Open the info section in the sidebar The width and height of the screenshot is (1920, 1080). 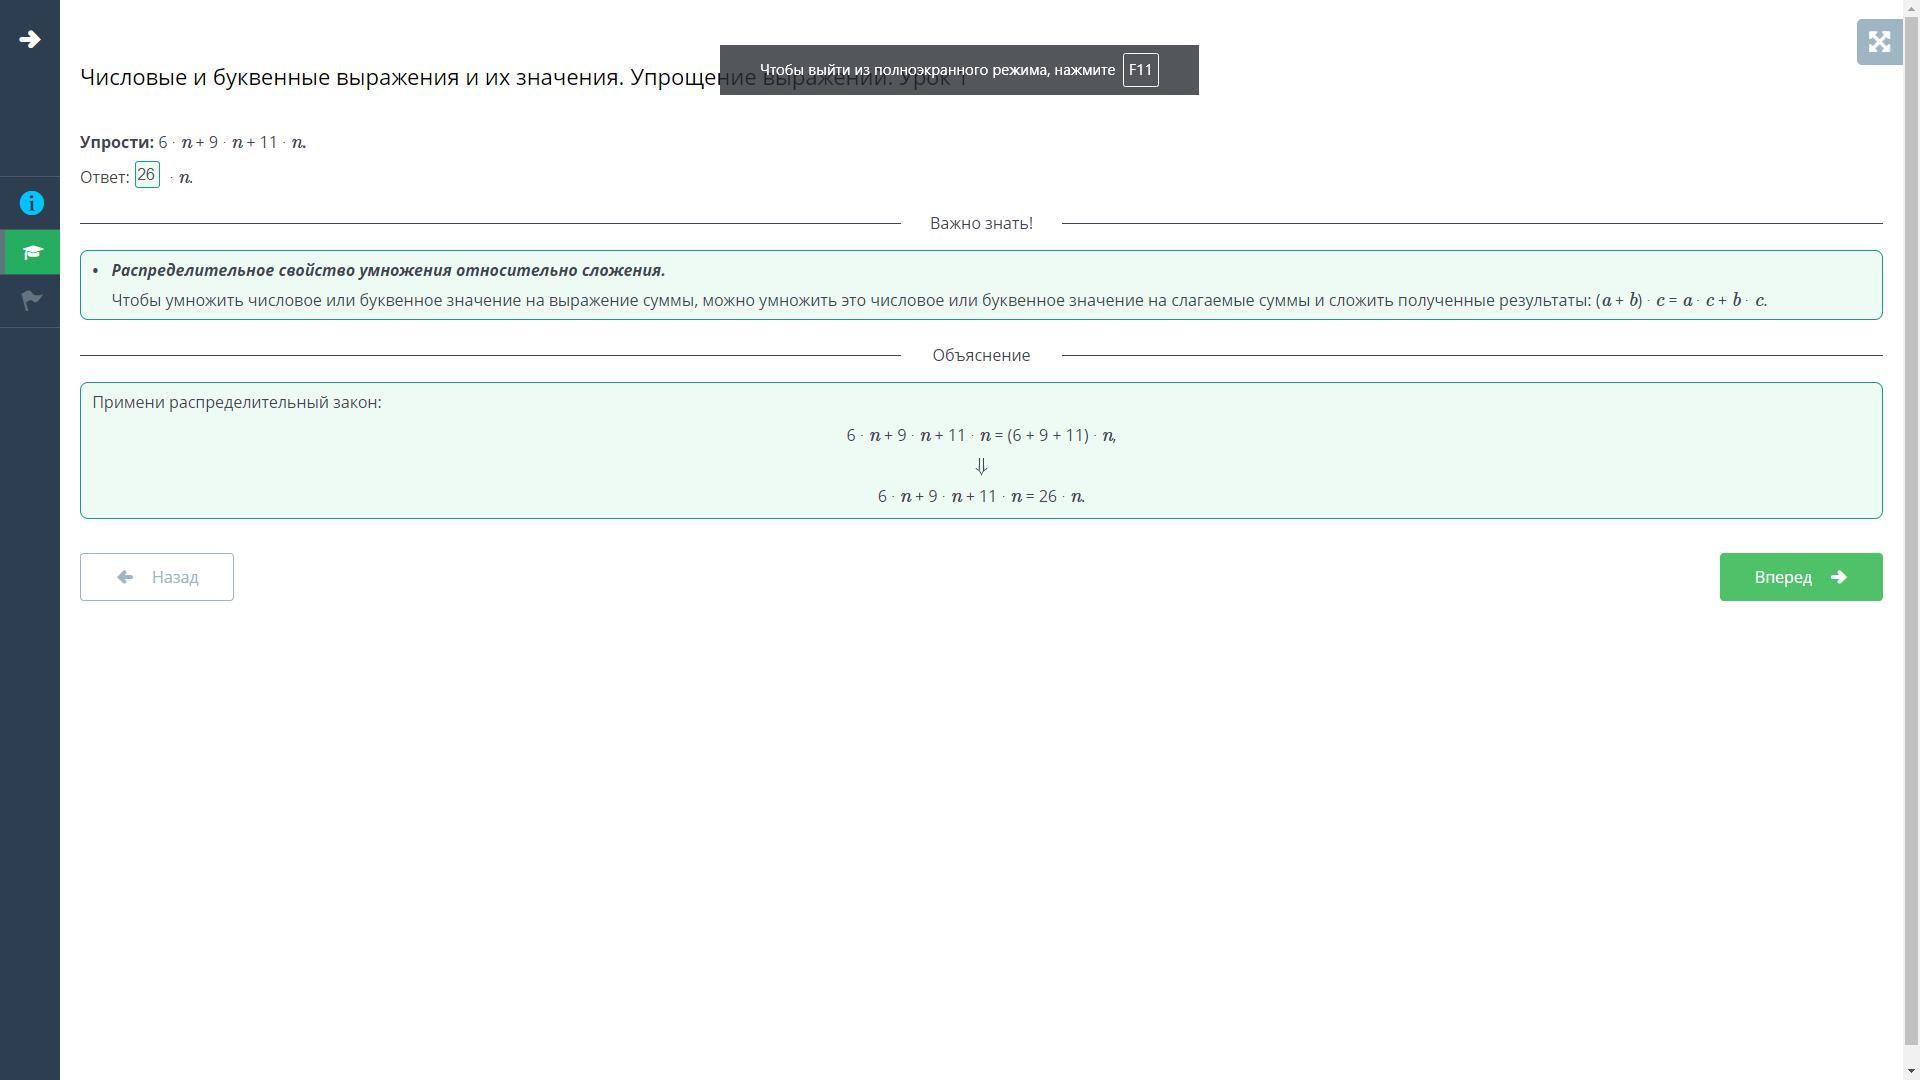tap(31, 204)
